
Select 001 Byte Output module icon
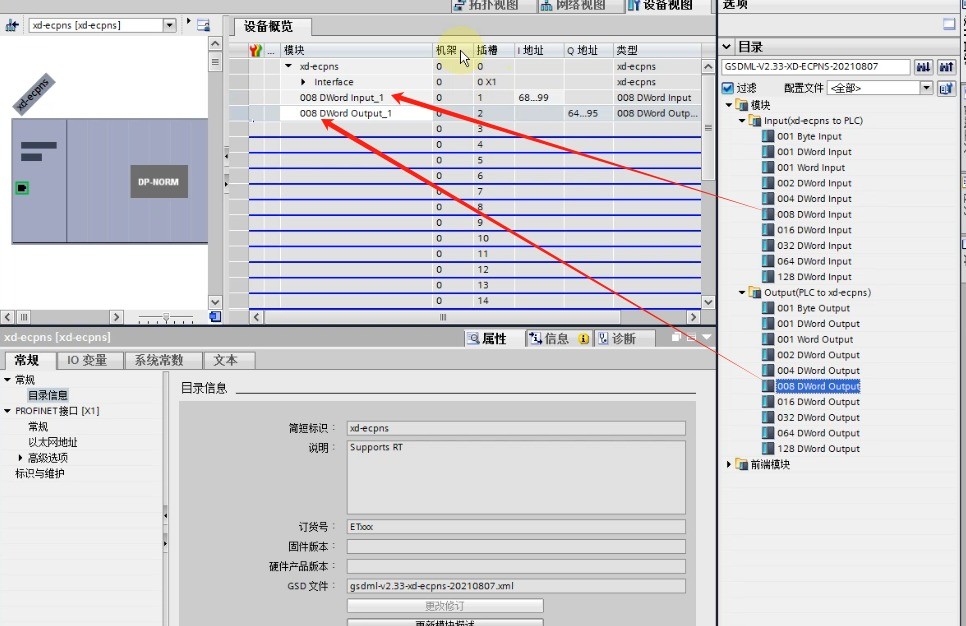coord(768,308)
